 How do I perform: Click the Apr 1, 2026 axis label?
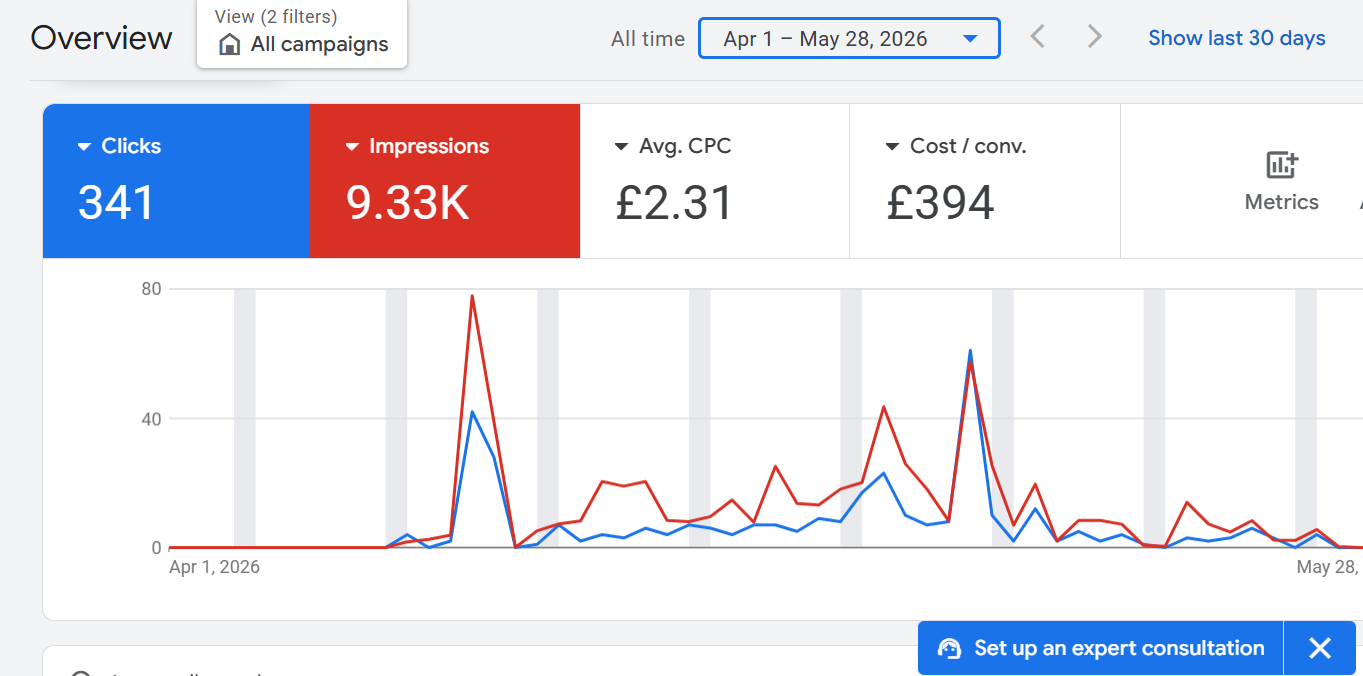tap(214, 567)
